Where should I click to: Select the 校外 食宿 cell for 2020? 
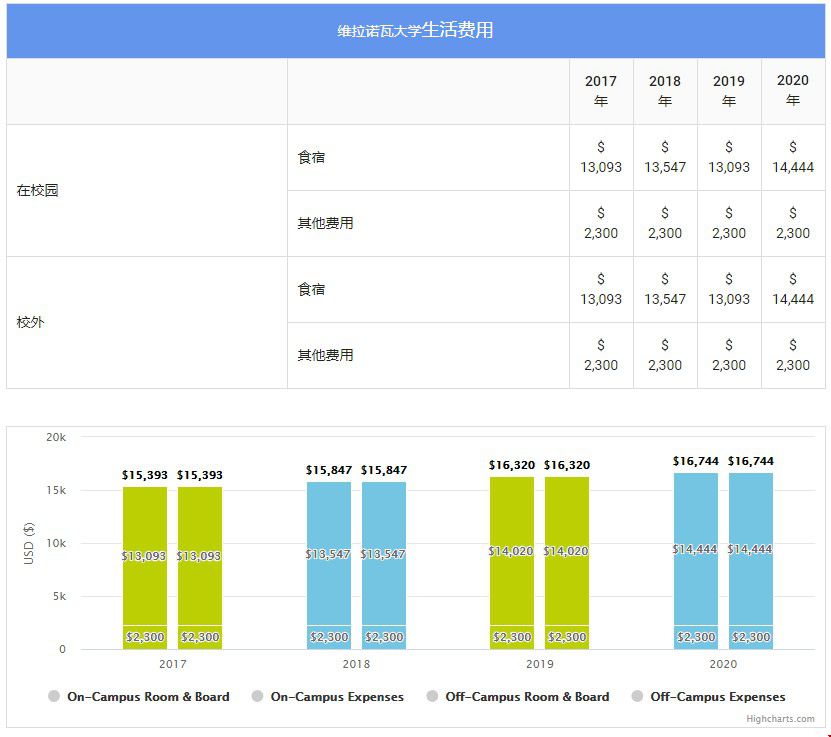pos(793,290)
